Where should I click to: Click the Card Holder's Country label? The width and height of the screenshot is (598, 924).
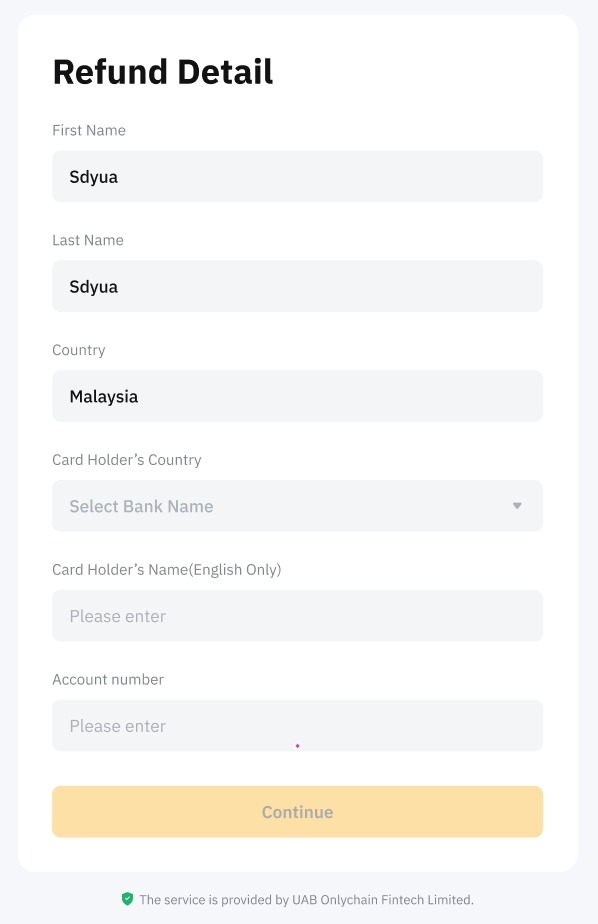click(x=127, y=460)
